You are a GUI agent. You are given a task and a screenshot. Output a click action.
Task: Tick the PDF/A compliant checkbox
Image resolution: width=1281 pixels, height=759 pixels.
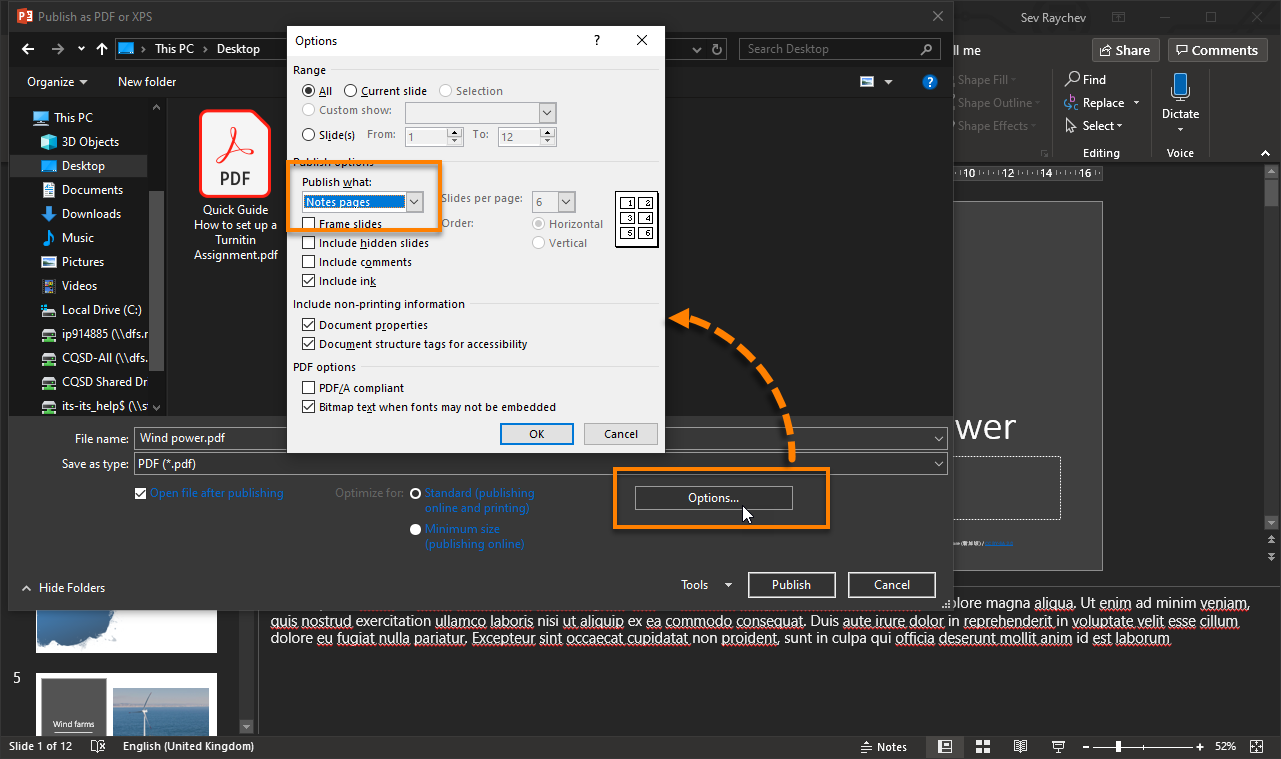coord(309,388)
